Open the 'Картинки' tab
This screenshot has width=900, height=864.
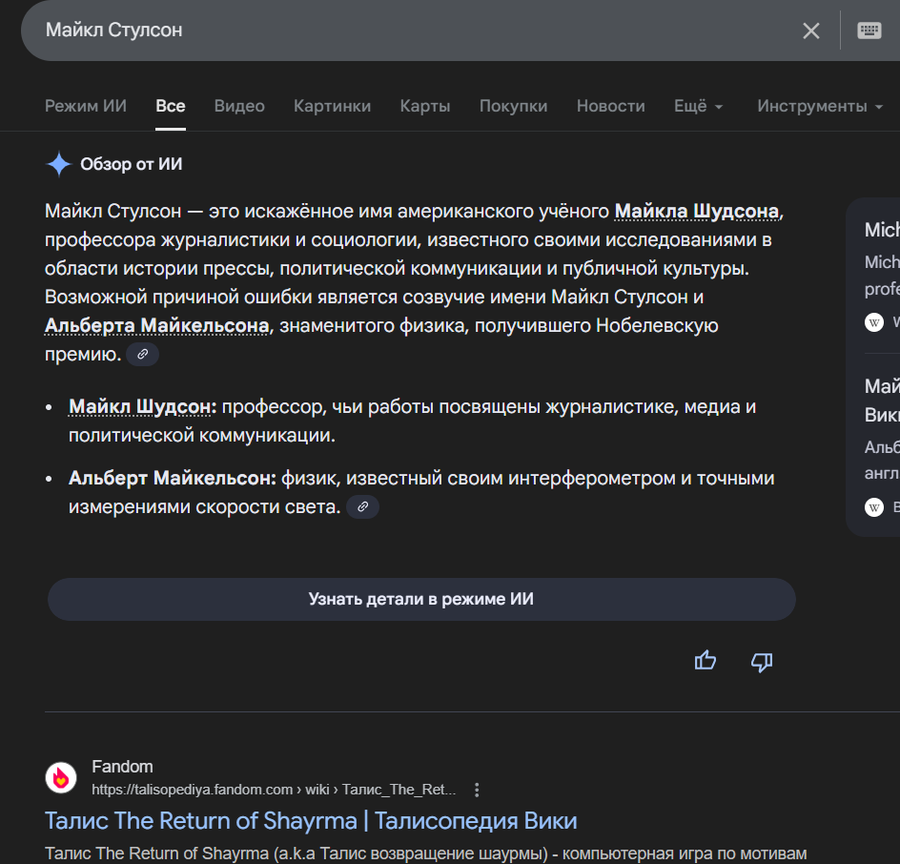click(332, 106)
